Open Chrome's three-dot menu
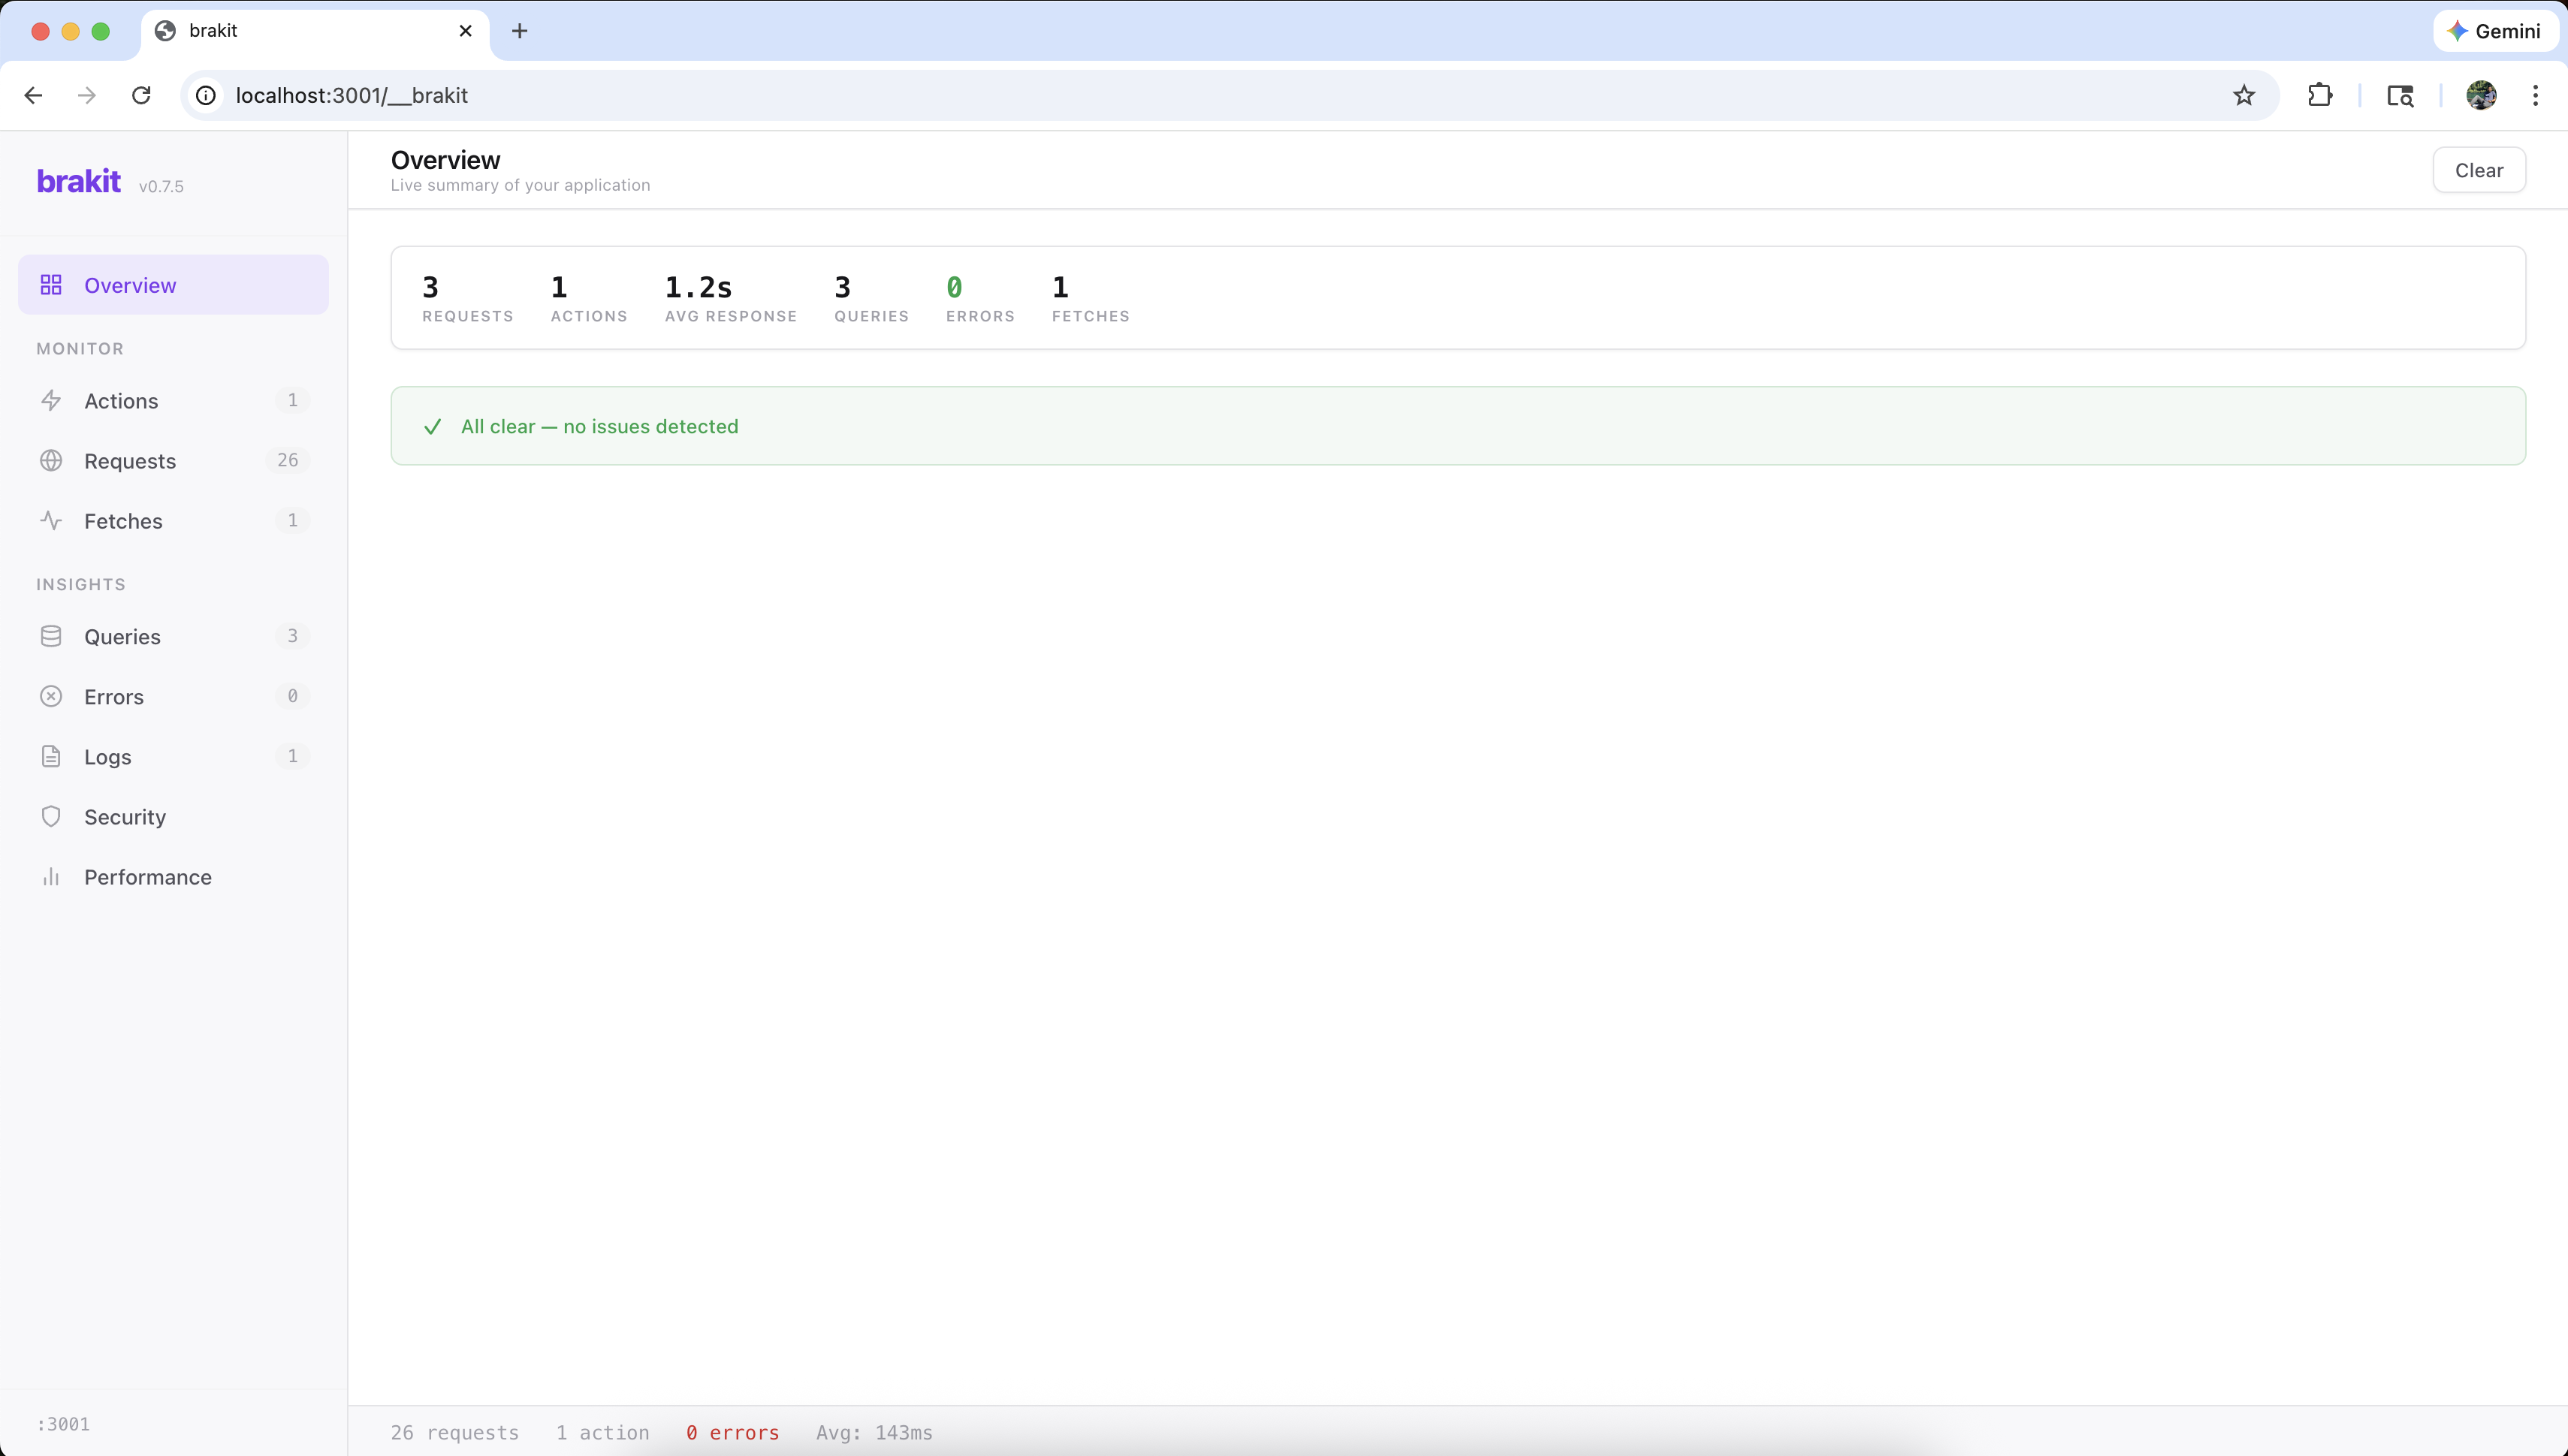 [x=2536, y=95]
